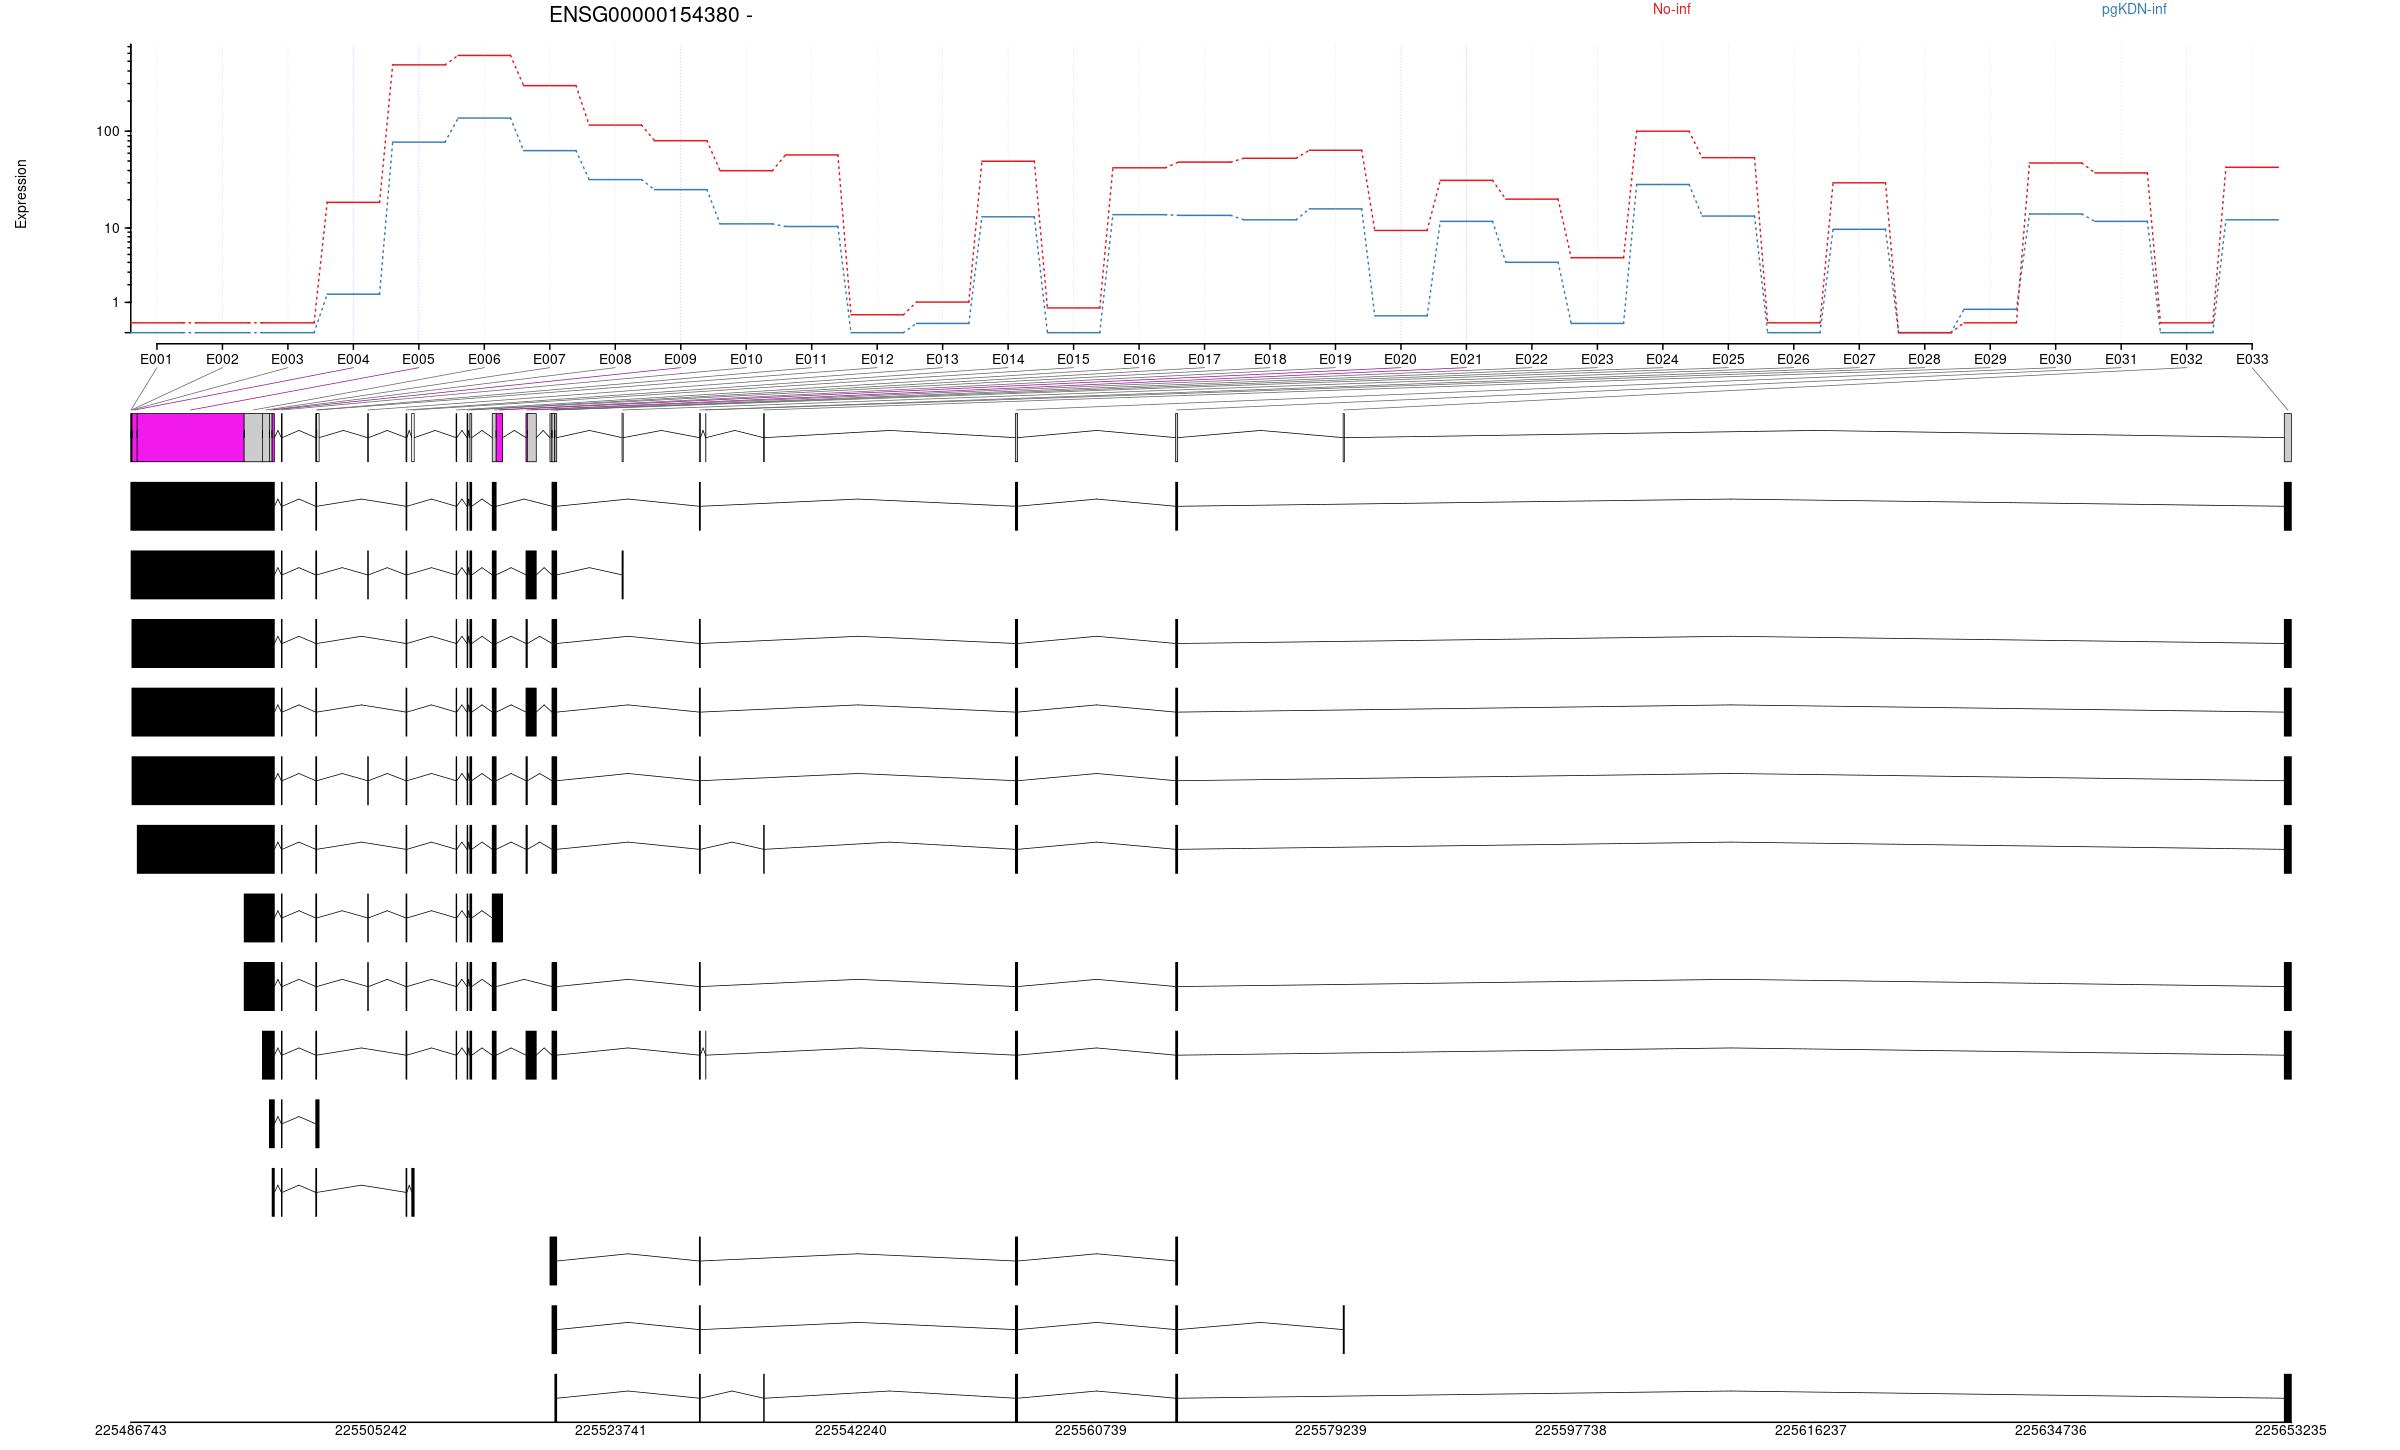
Task: Click genomic coordinate 225560739
Action: 1090,1431
